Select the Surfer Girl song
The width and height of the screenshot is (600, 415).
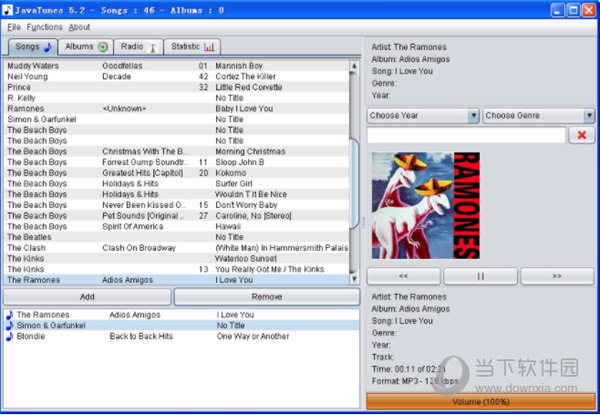point(176,184)
